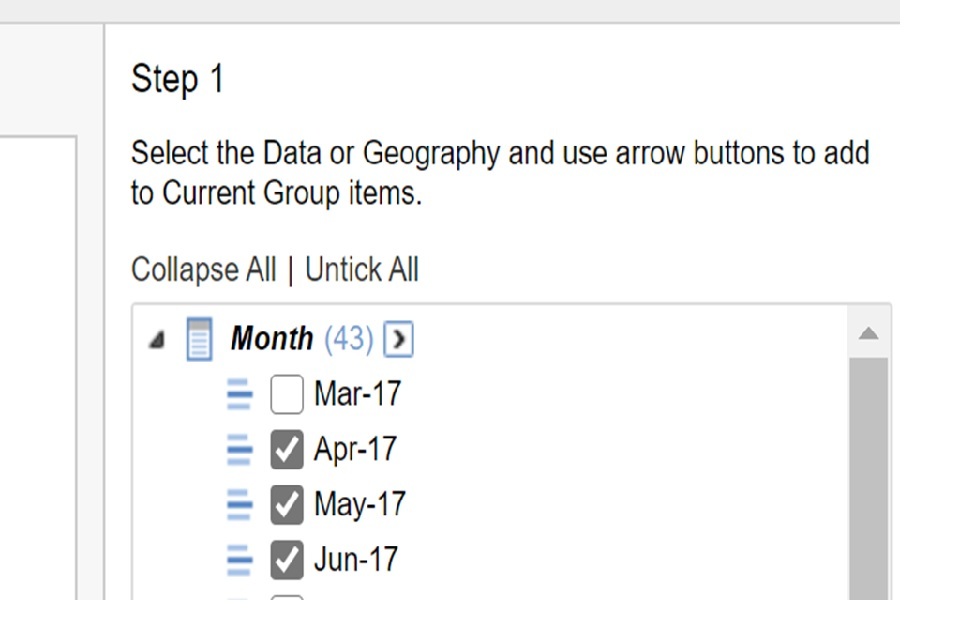Click the drag handle beside Mar-17
The width and height of the screenshot is (960, 640).
click(239, 395)
